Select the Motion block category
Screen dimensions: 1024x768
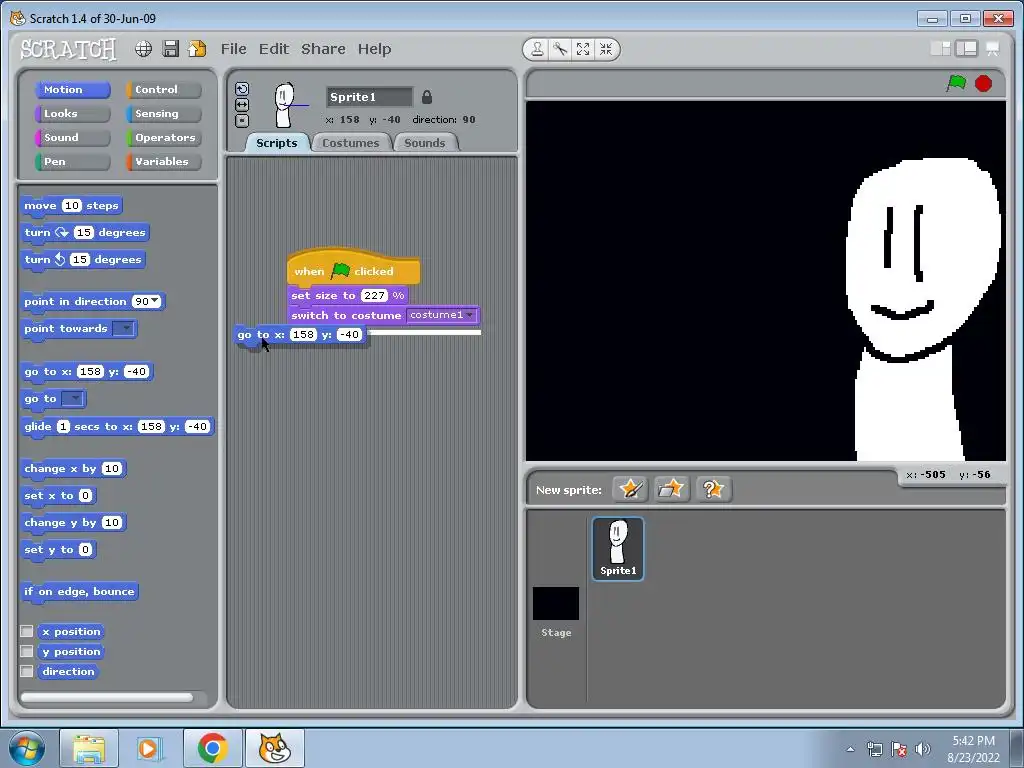click(x=72, y=89)
